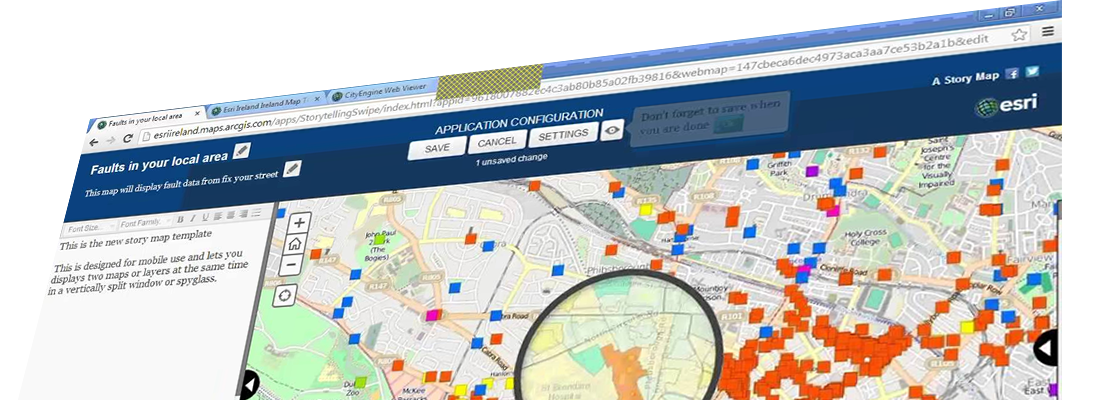Collapse the left description panel arrow

(x=250, y=383)
